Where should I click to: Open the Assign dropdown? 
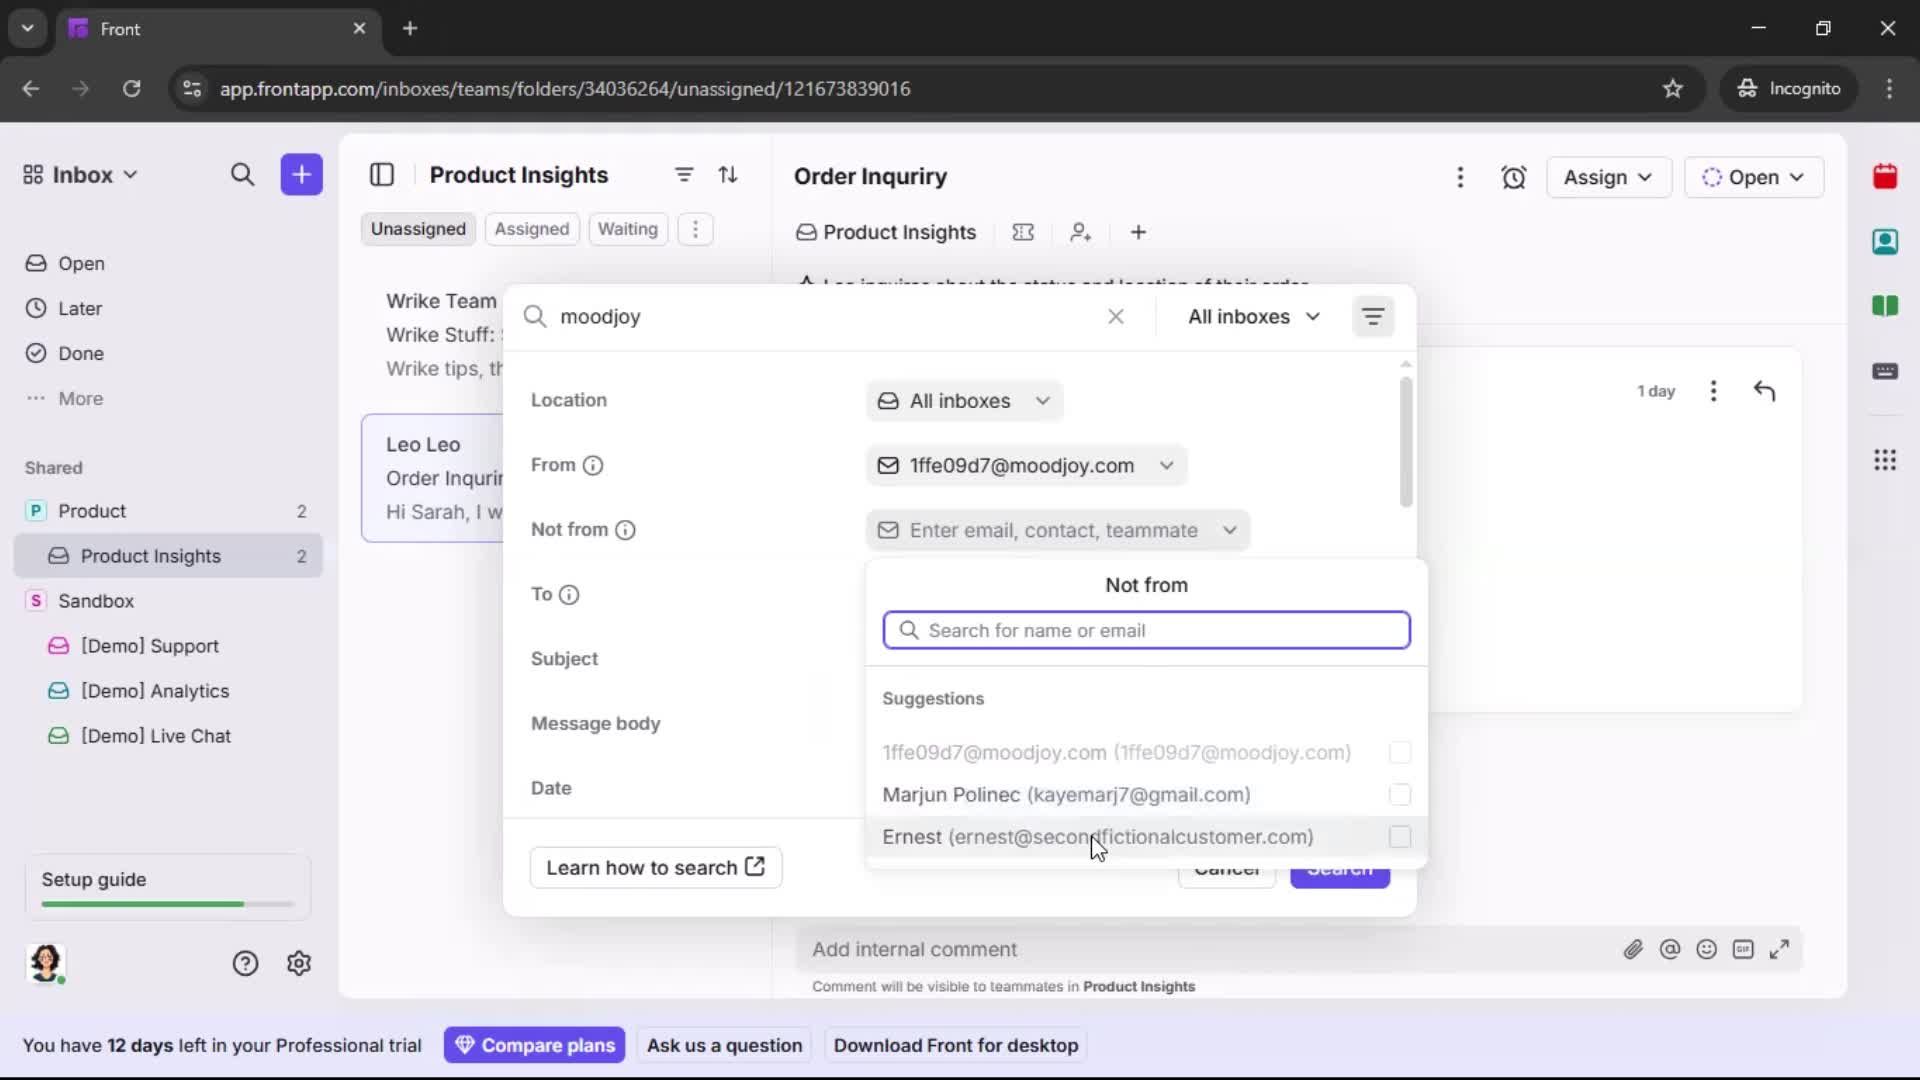point(1609,177)
